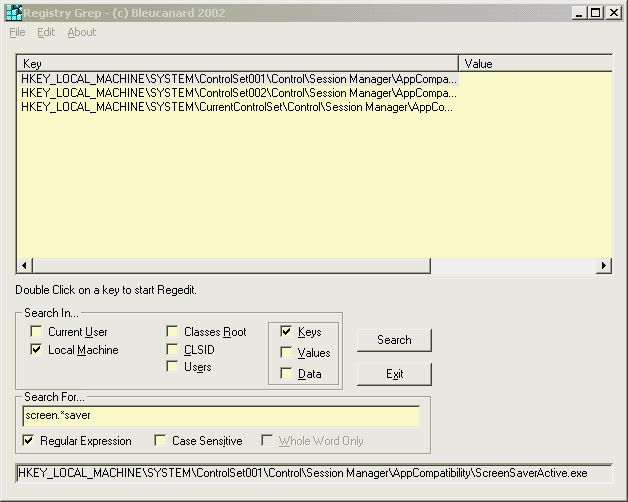Open the File menu
This screenshot has height=502, width=628.
point(17,32)
